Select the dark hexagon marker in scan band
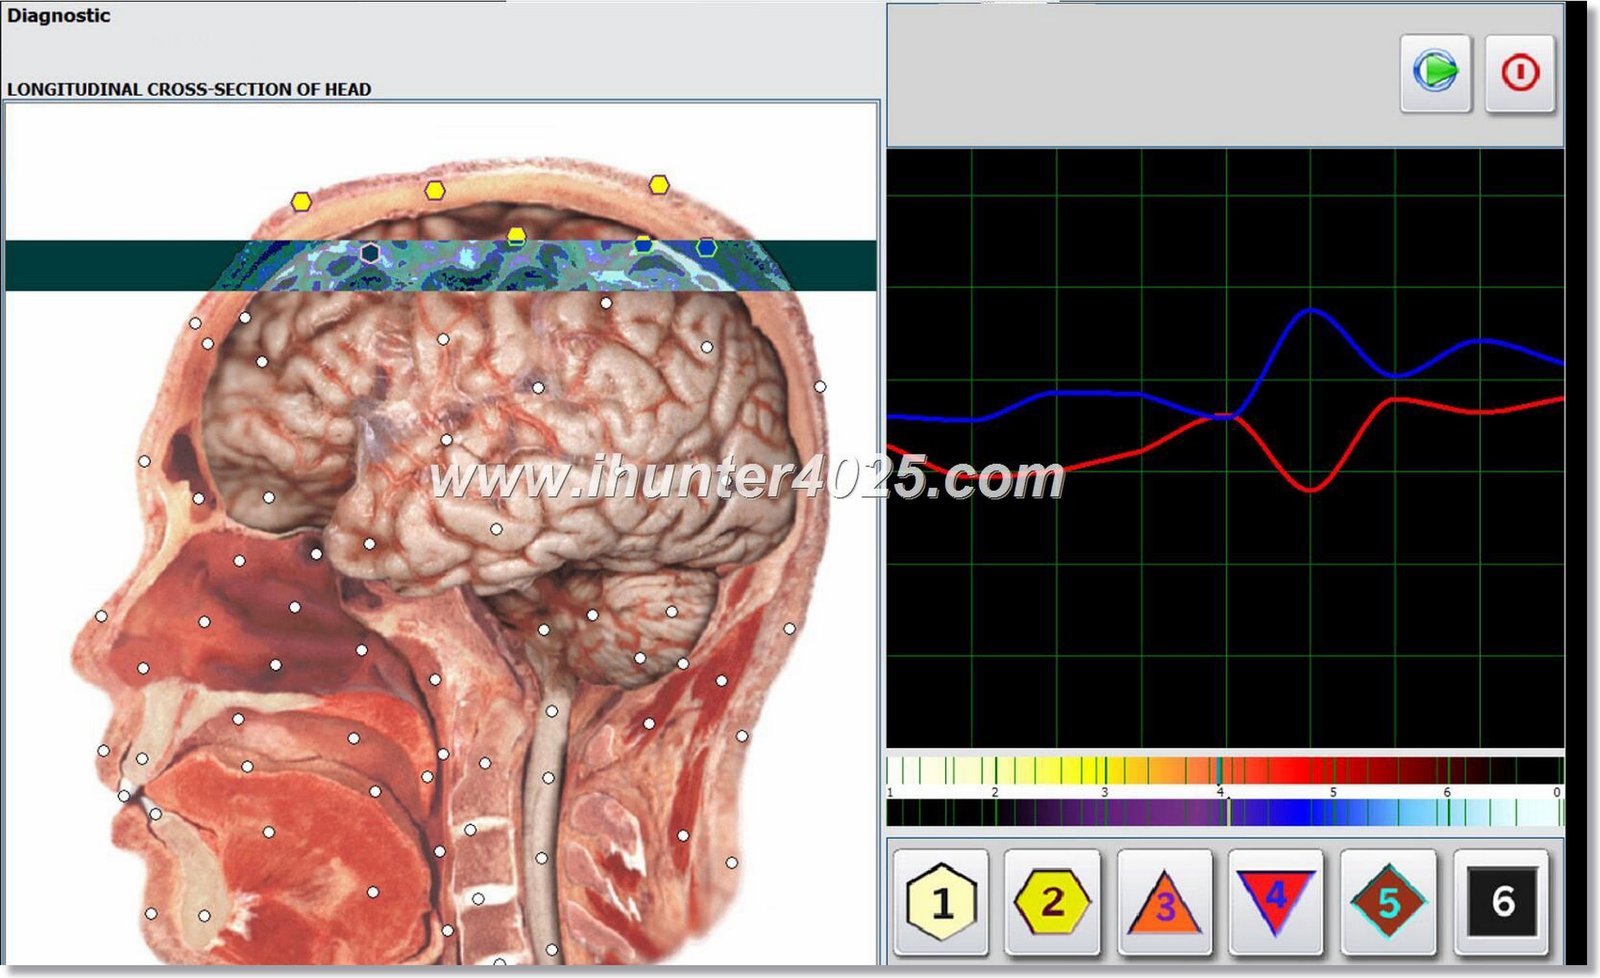1600x978 pixels. (x=370, y=253)
